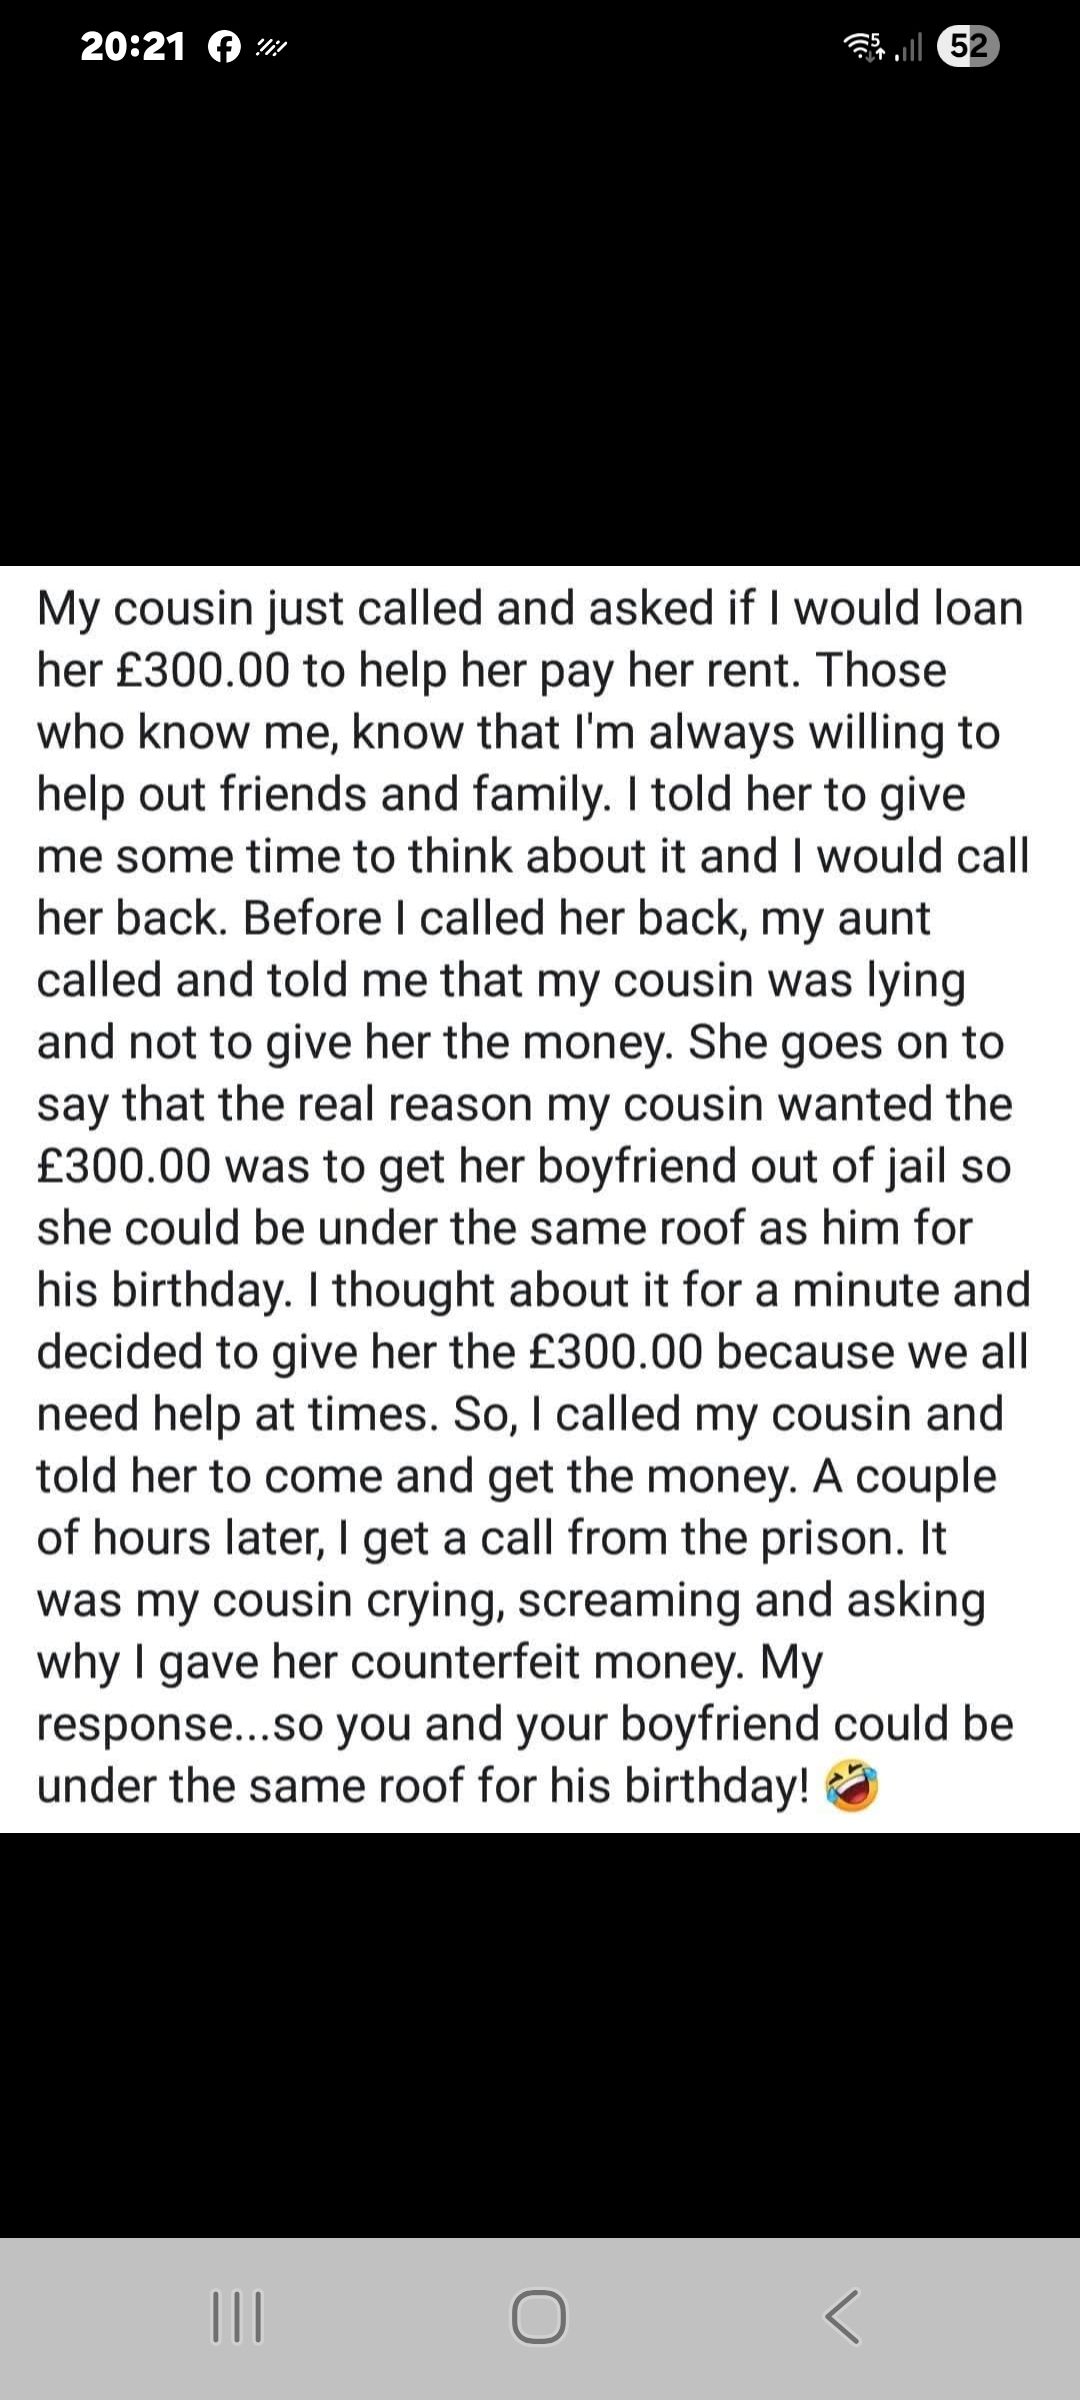
Task: Tap the striped notification icon beside Facebook
Action: tap(271, 47)
